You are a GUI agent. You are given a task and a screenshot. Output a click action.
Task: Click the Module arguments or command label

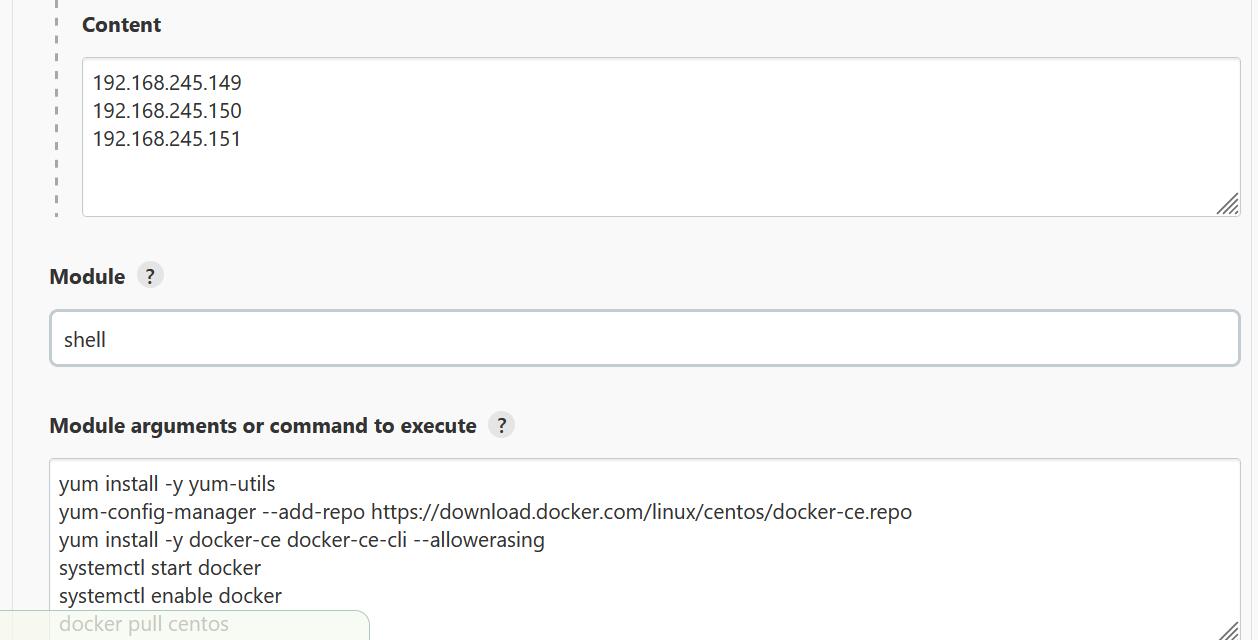pos(263,426)
